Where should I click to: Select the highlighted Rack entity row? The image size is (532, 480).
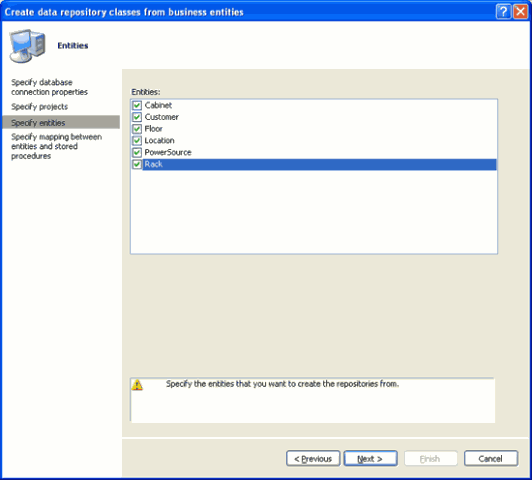(314, 164)
